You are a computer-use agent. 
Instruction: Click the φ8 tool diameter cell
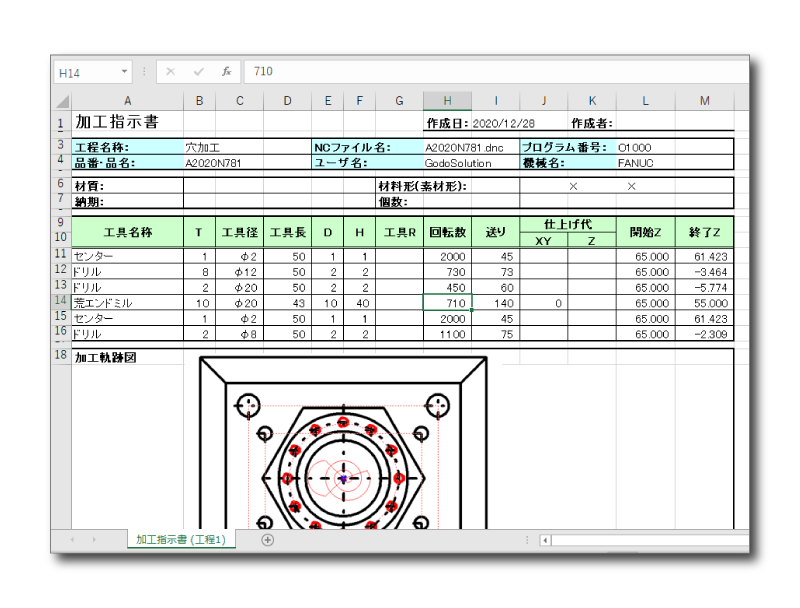[240, 334]
